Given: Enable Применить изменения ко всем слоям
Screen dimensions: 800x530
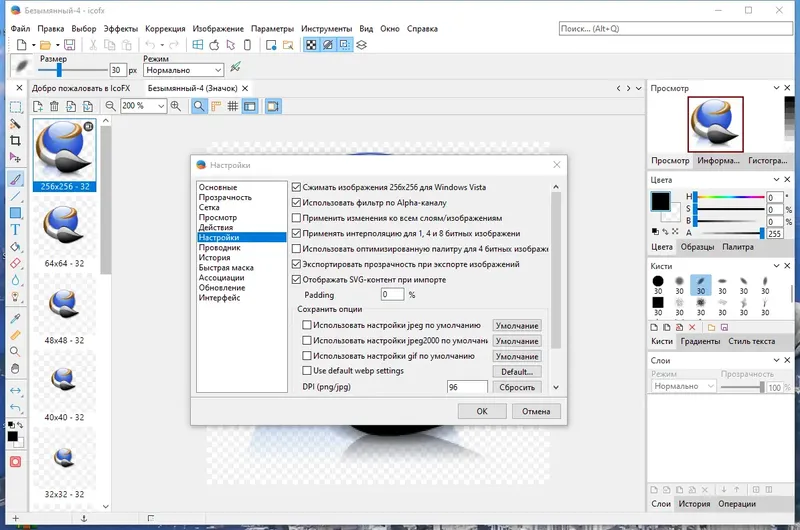Looking at the screenshot, I should coord(296,218).
